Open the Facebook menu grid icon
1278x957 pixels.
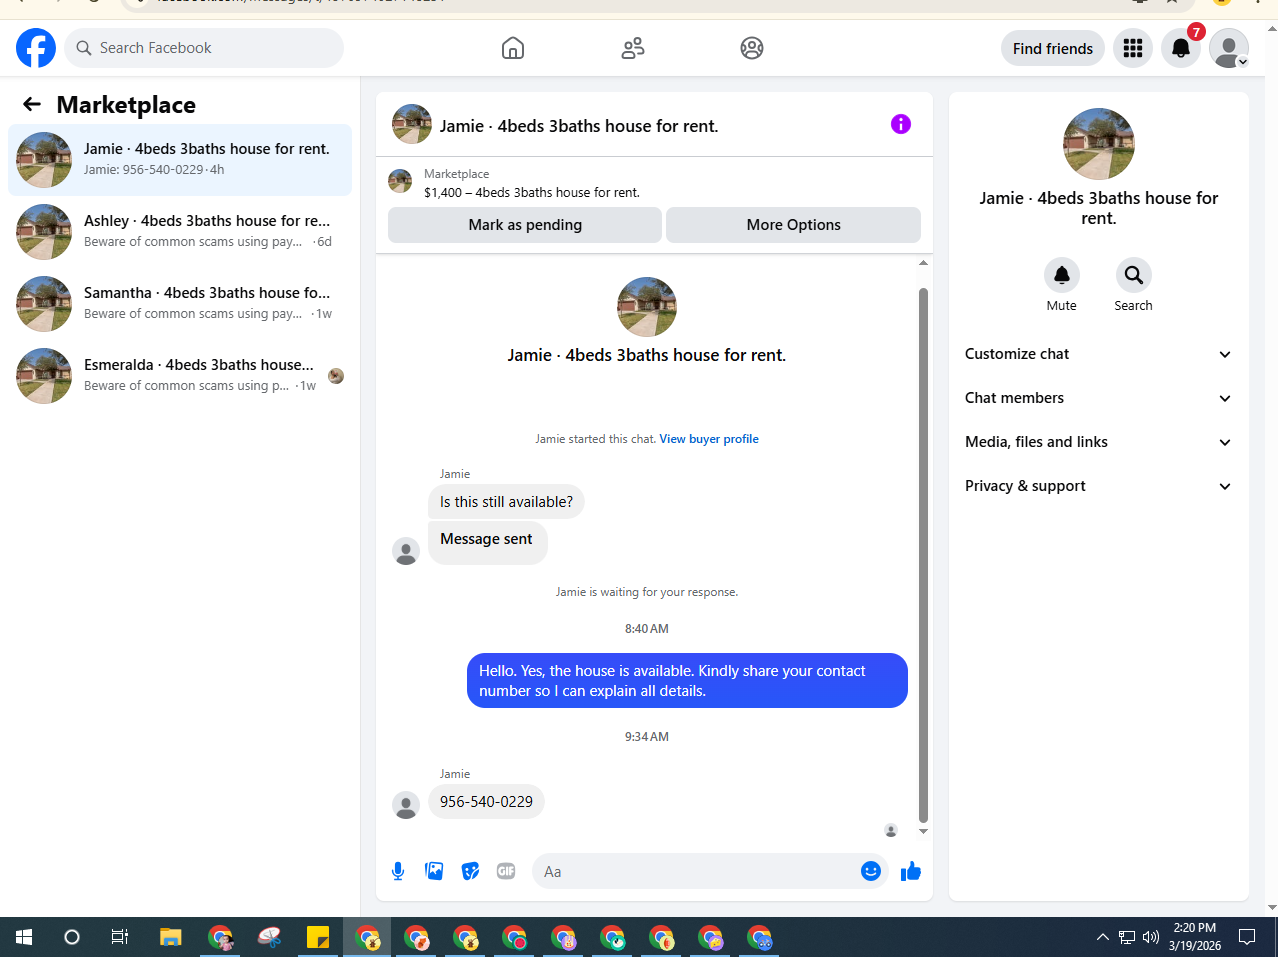tap(1133, 48)
